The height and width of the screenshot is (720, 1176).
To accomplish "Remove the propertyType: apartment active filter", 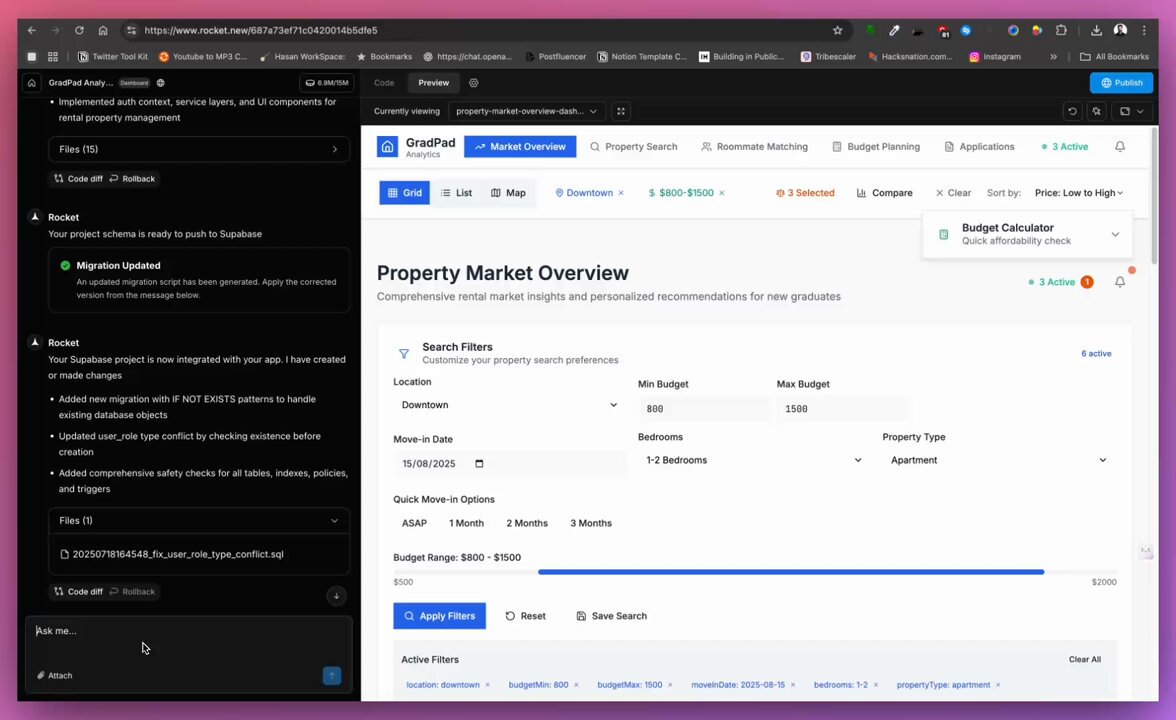I will coord(998,685).
